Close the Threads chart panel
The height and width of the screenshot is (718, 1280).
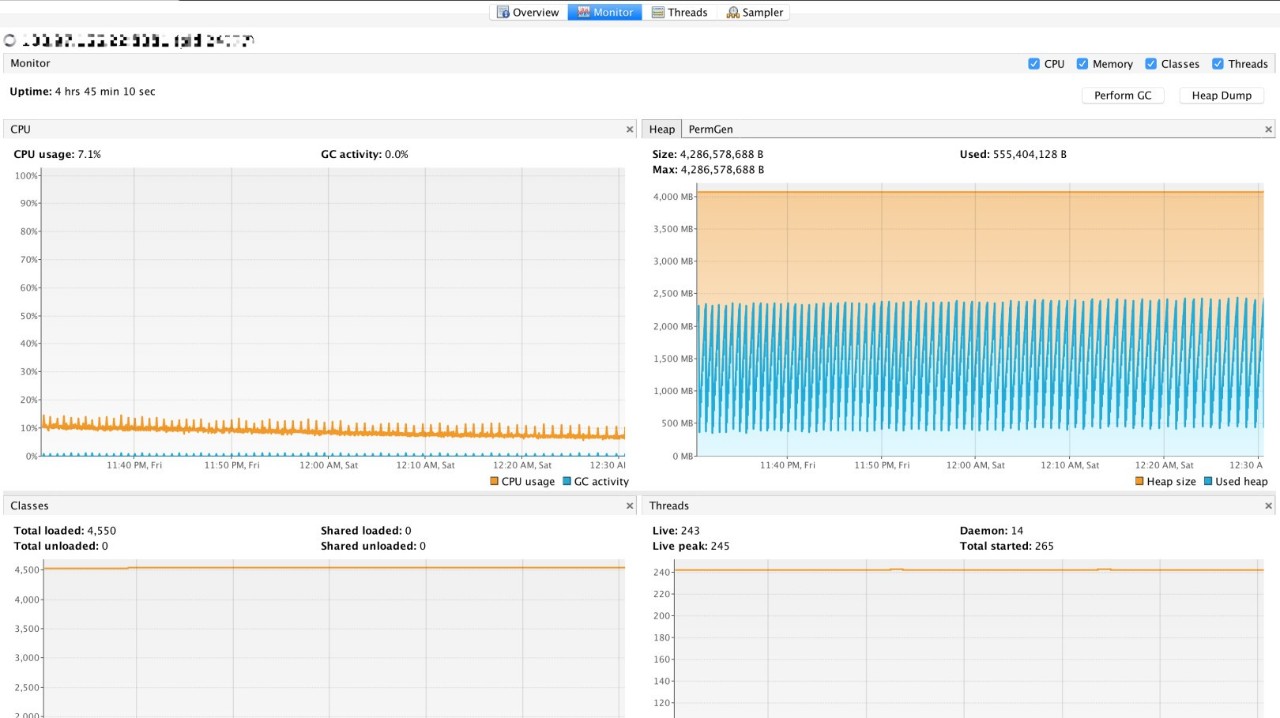(1269, 506)
